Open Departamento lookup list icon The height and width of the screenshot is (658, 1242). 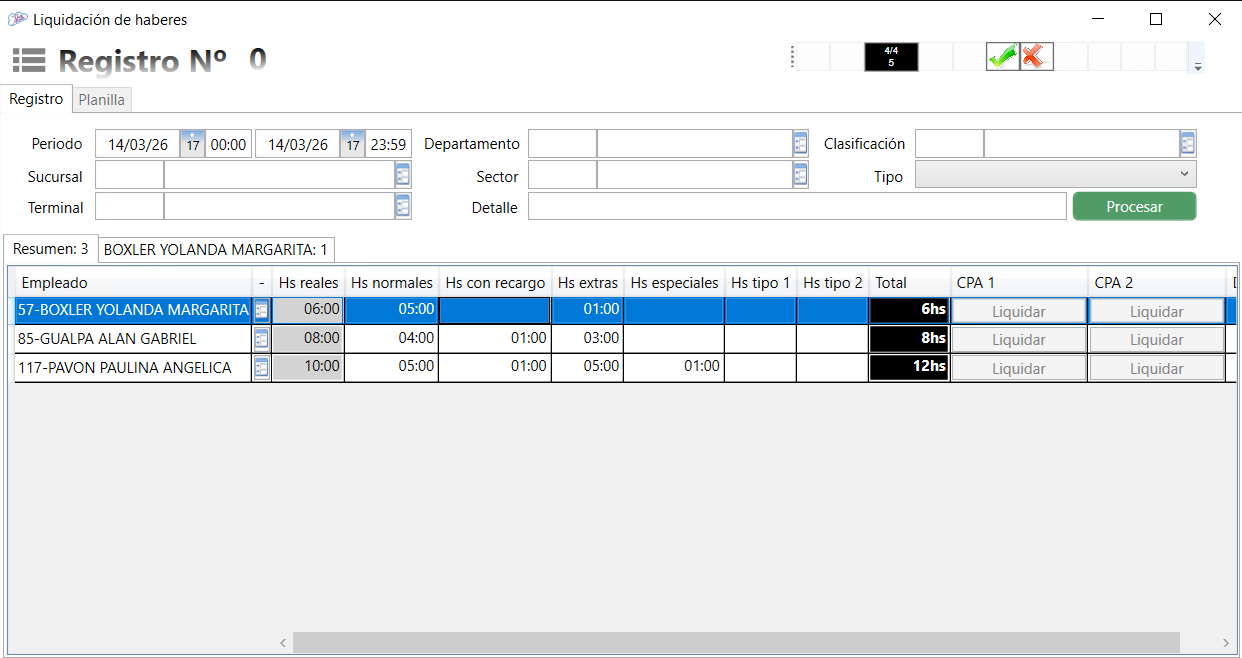(800, 144)
